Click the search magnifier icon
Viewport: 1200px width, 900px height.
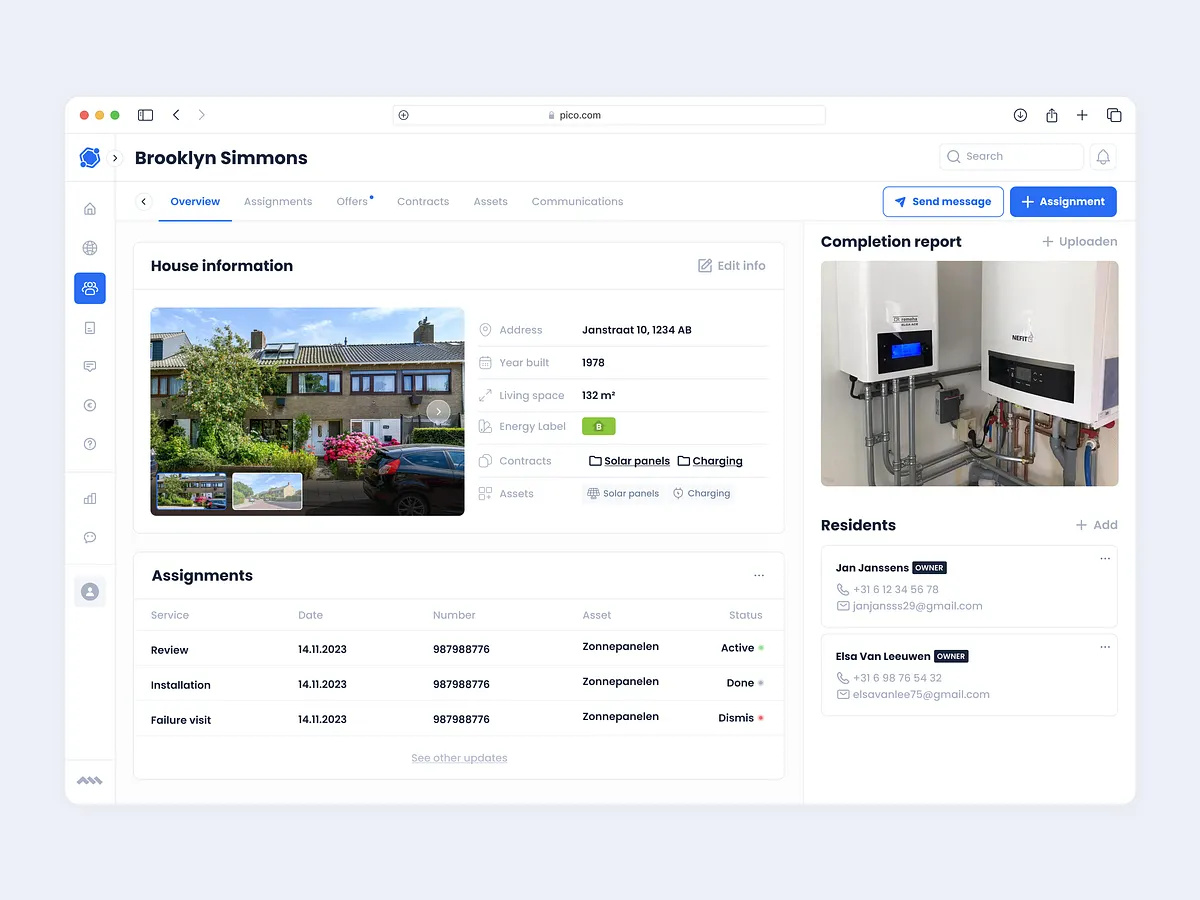click(954, 156)
